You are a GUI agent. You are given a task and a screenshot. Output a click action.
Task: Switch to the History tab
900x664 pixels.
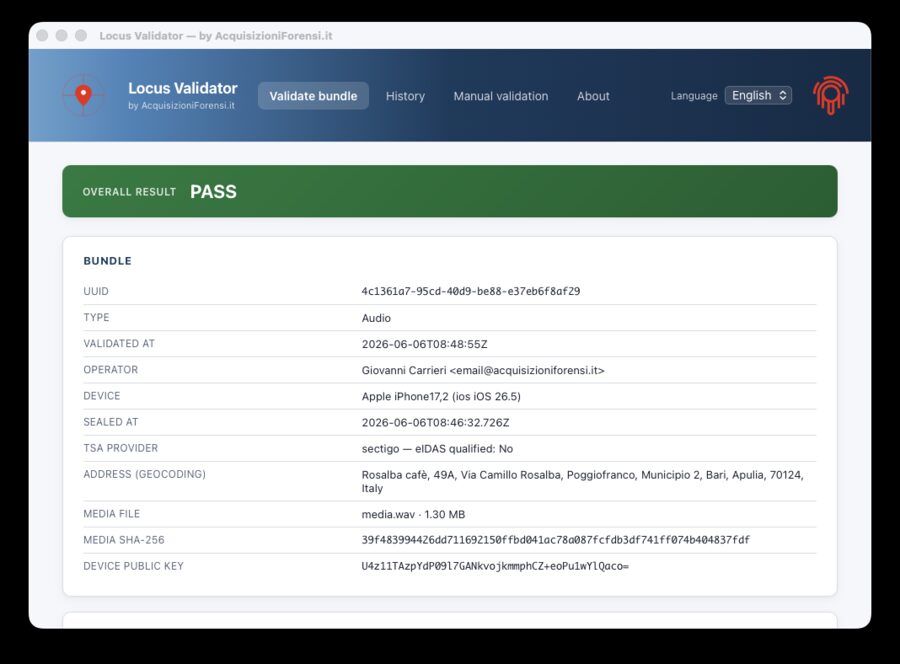pyautogui.click(x=405, y=96)
